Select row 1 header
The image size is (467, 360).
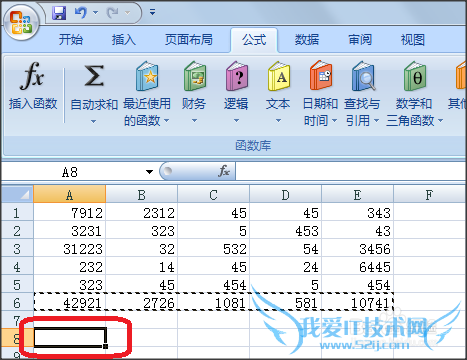point(17,213)
